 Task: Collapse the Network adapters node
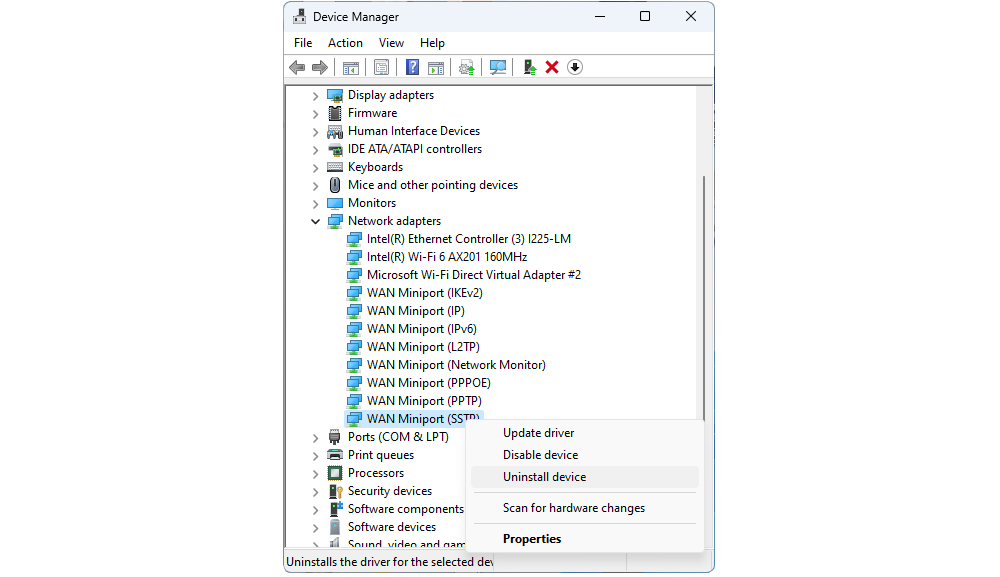coord(315,221)
